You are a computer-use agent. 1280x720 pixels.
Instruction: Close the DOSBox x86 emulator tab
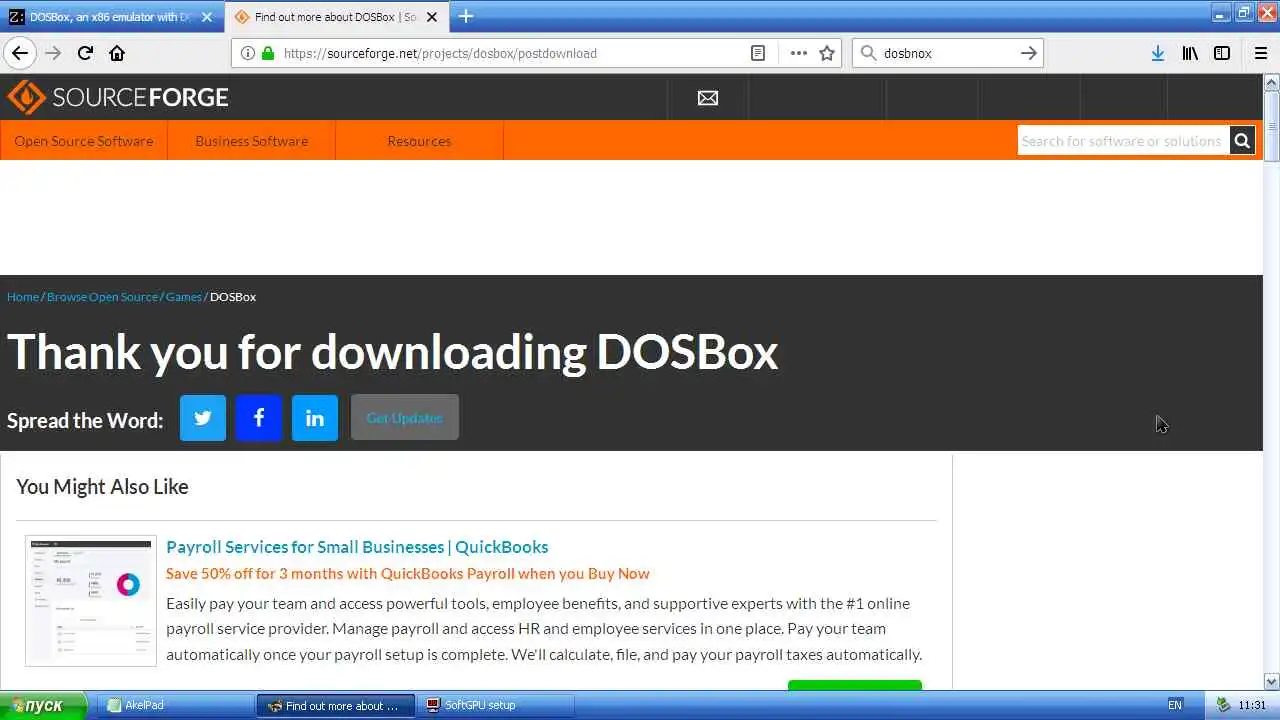coord(207,17)
